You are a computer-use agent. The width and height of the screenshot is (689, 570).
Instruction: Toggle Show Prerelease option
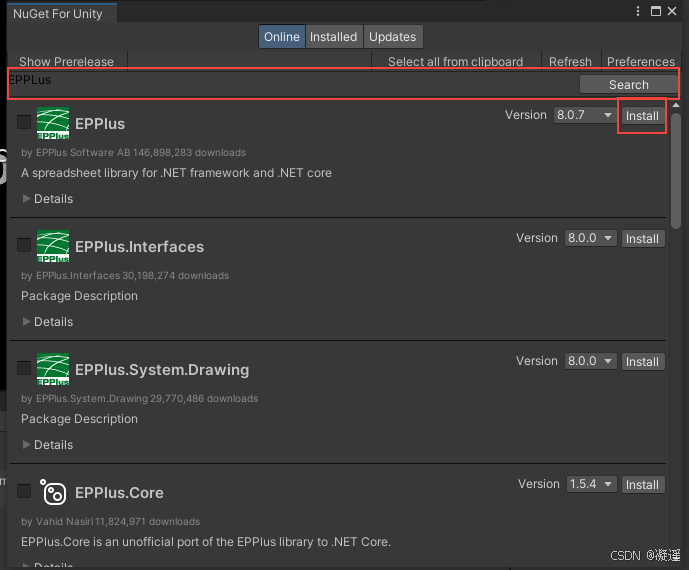(x=66, y=62)
